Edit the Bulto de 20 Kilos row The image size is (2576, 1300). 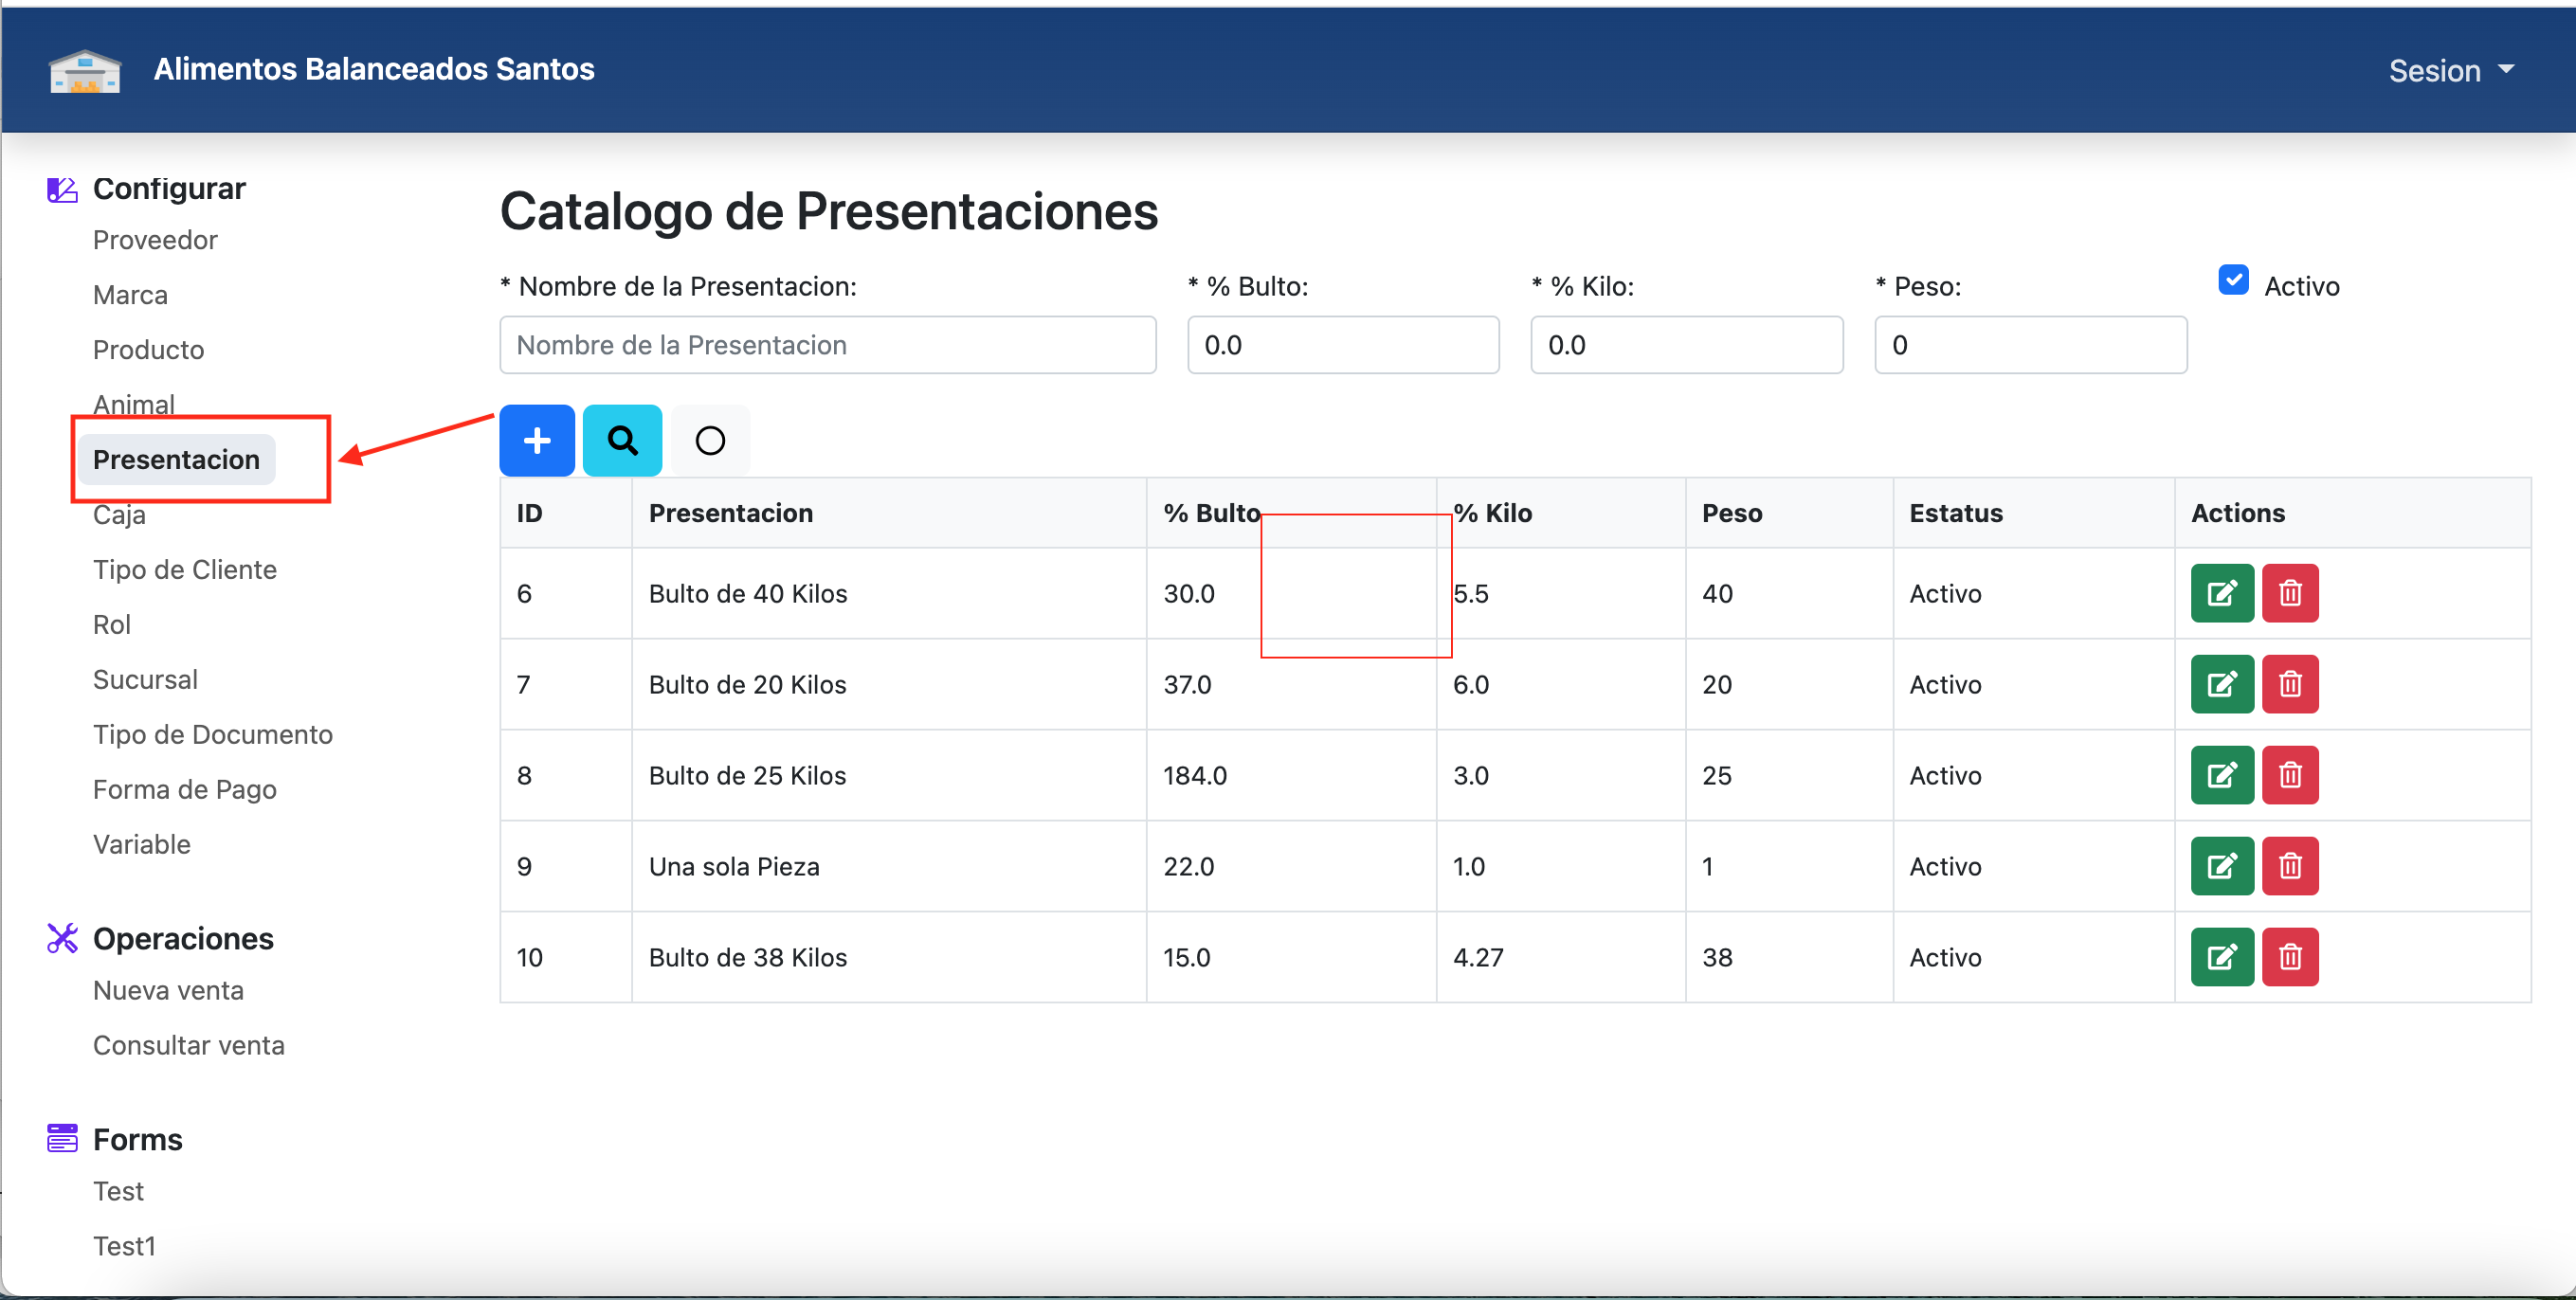2222,684
